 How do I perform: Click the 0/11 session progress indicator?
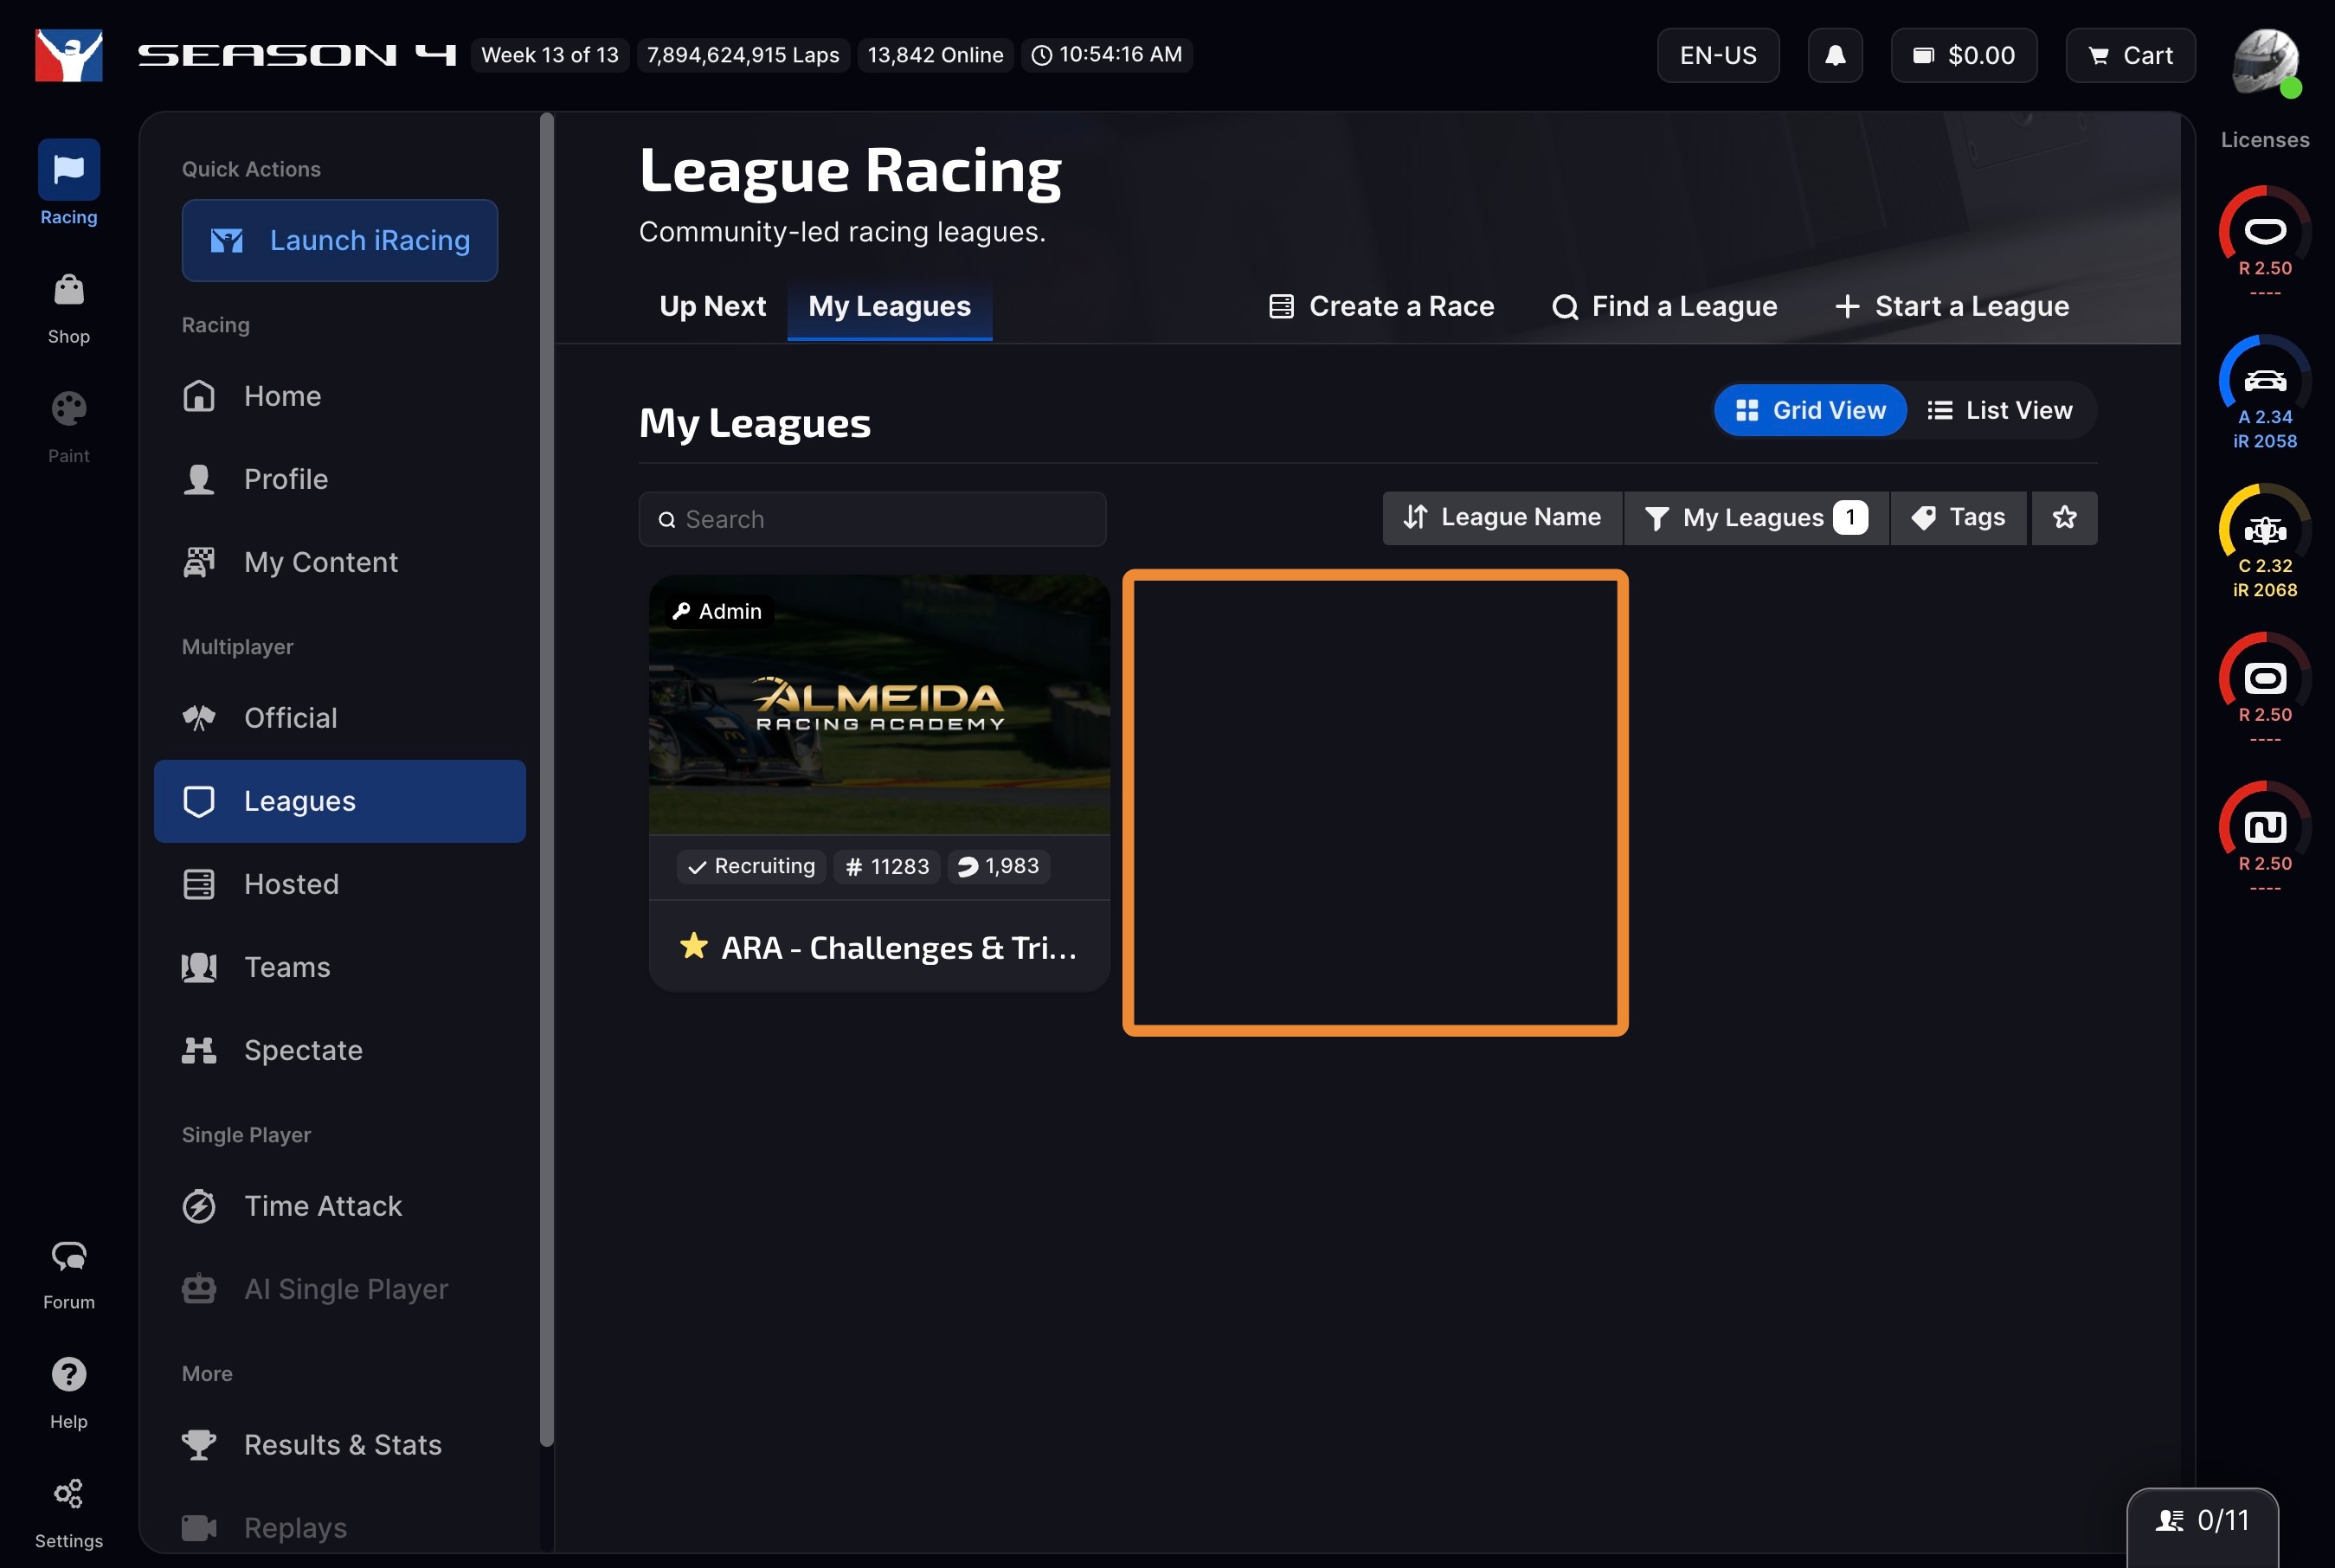point(2203,1519)
